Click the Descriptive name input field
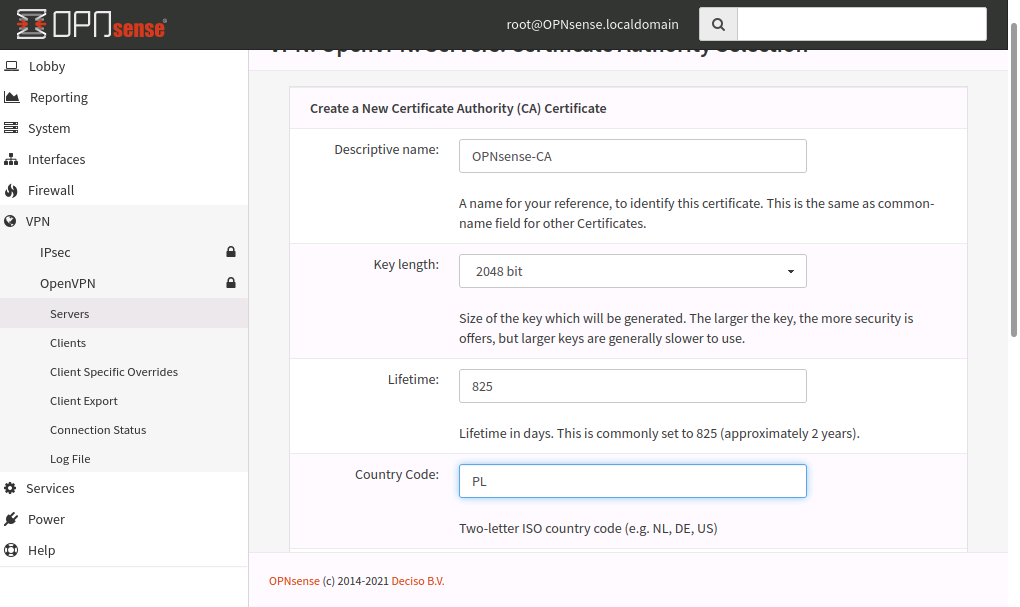This screenshot has width=1020, height=607. (632, 156)
